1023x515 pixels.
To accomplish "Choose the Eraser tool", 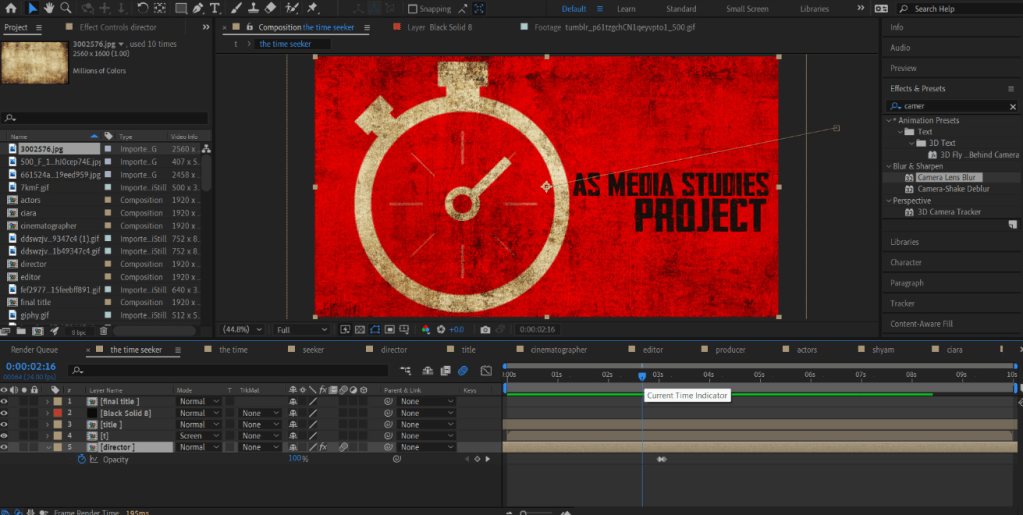I will pyautogui.click(x=270, y=8).
